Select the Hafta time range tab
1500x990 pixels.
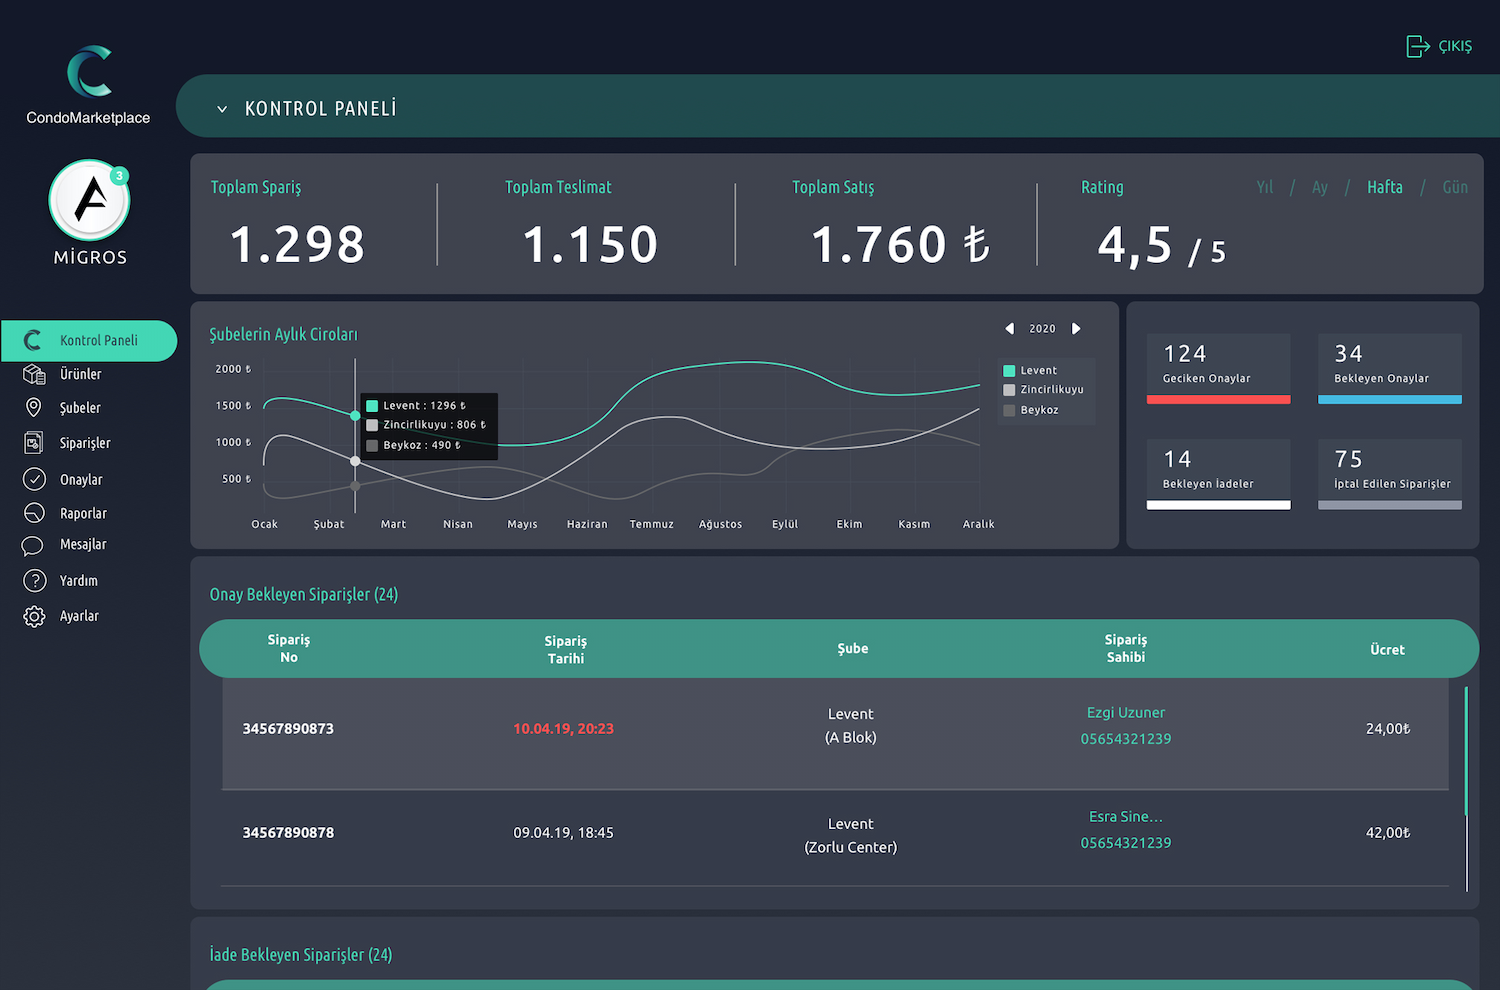pyautogui.click(x=1384, y=188)
